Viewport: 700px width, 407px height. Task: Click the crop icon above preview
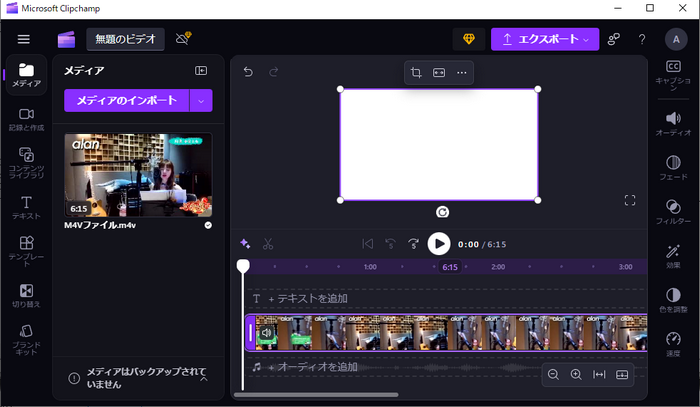coord(416,73)
